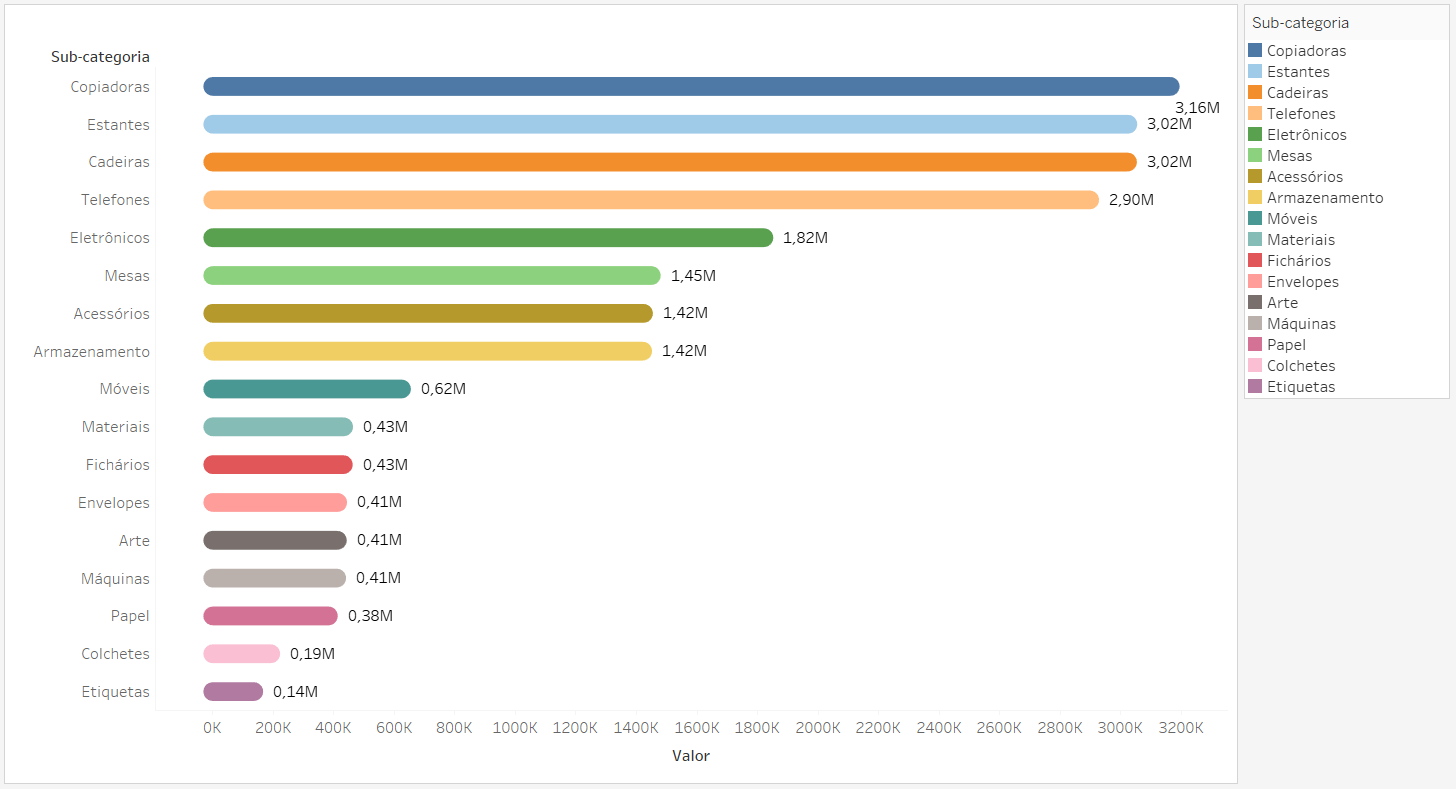The height and width of the screenshot is (789, 1456).
Task: Click the Estantes legend color swatch
Action: pos(1255,71)
